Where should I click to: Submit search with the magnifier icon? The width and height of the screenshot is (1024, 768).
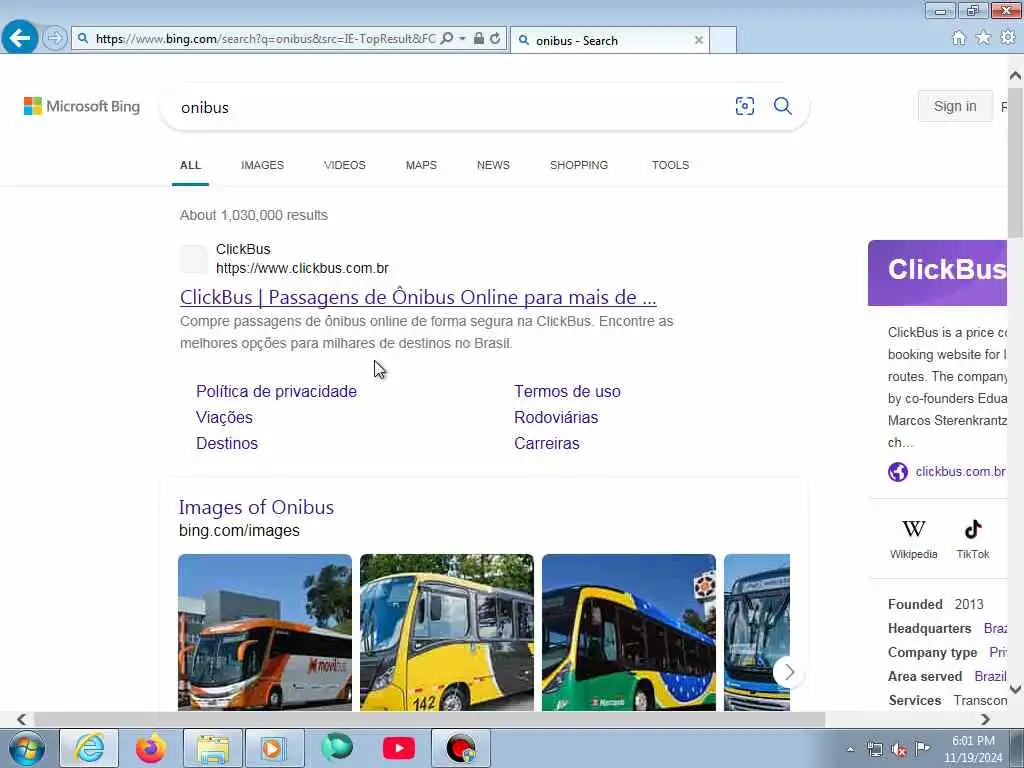click(x=782, y=106)
